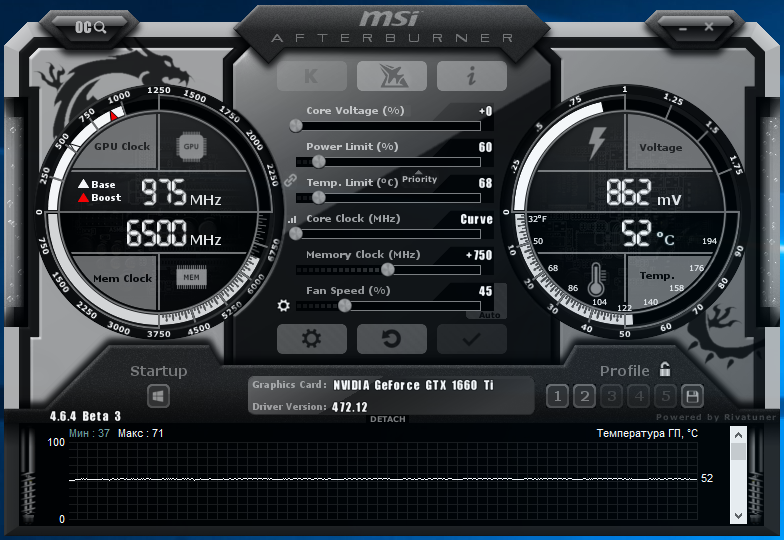Click the Core Clock slider handle
Screen dimensions: 784x540
(x=296, y=234)
